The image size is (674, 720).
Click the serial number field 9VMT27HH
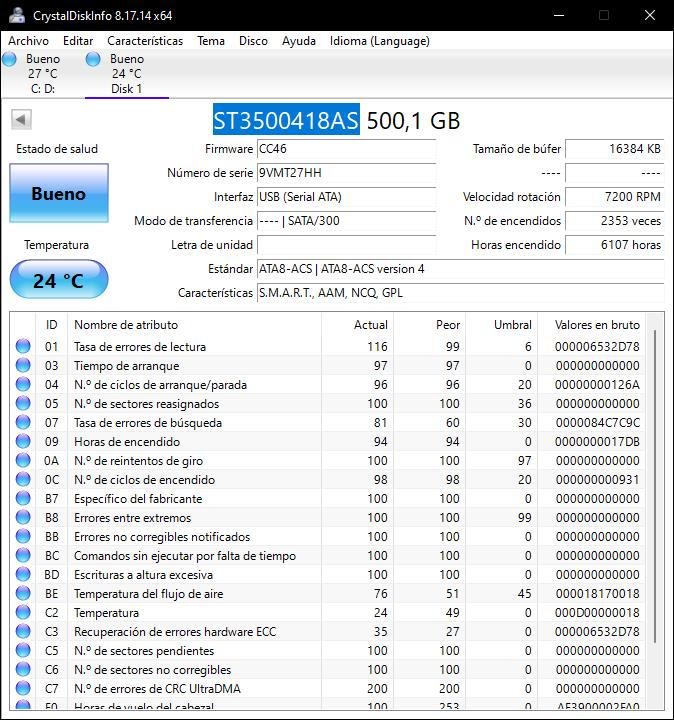pos(346,173)
